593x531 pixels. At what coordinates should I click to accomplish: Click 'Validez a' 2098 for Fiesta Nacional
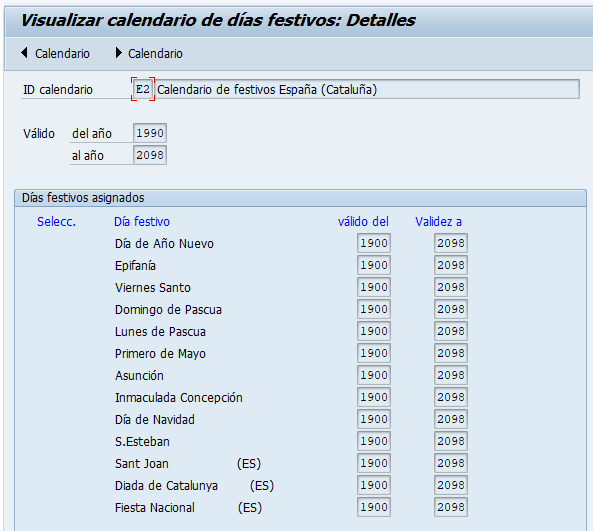[x=451, y=506]
